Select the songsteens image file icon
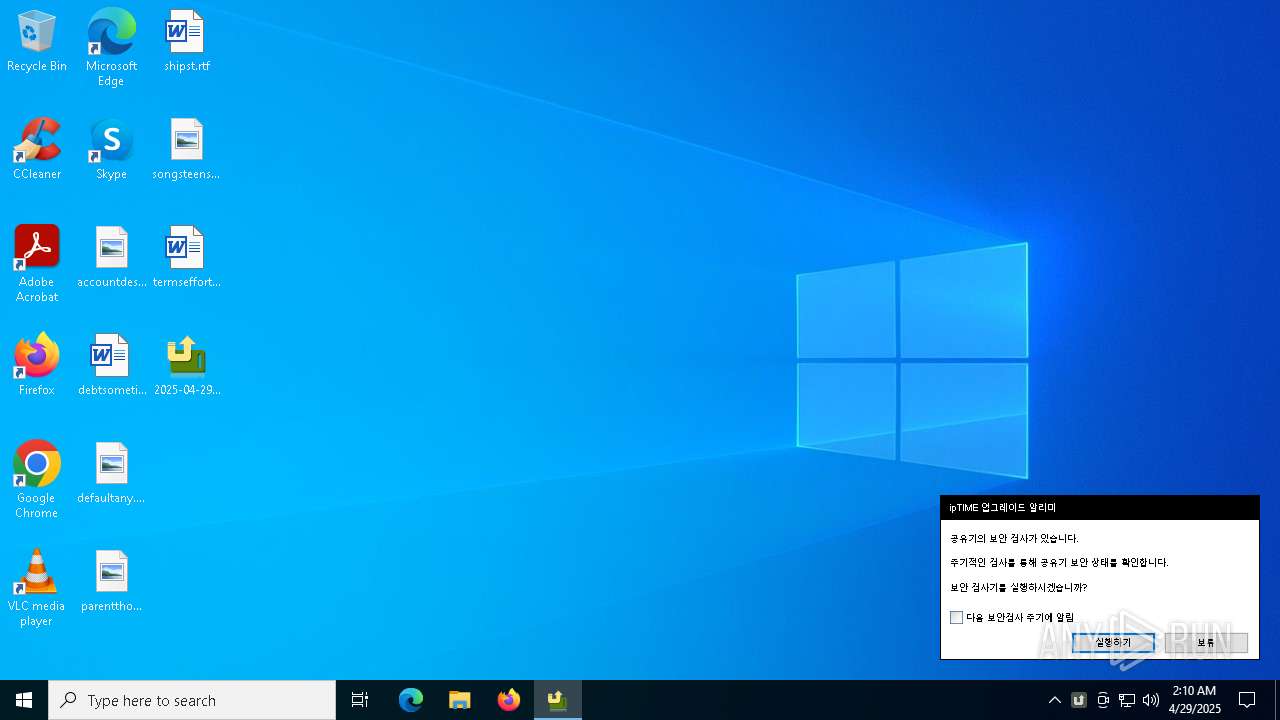1280x720 pixels. tap(186, 150)
